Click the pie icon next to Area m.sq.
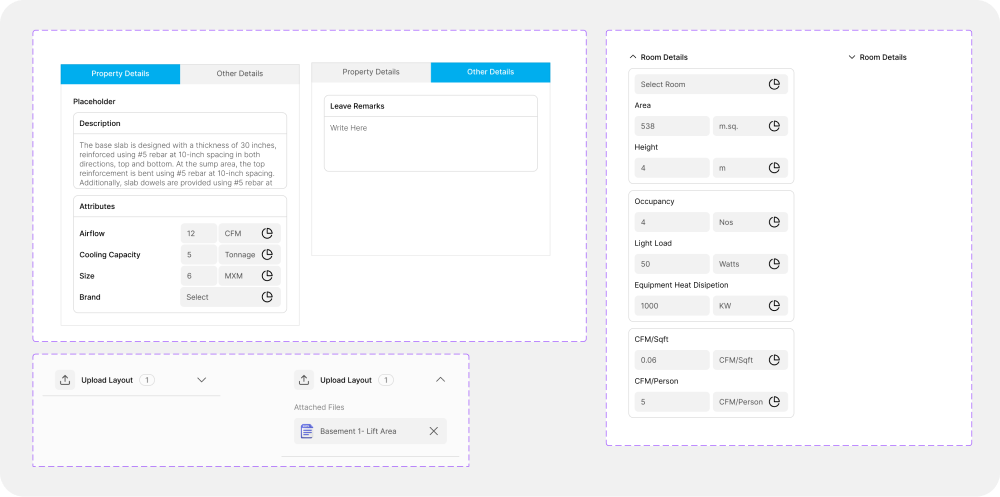Viewport: 1000px width, 497px height. pos(774,126)
